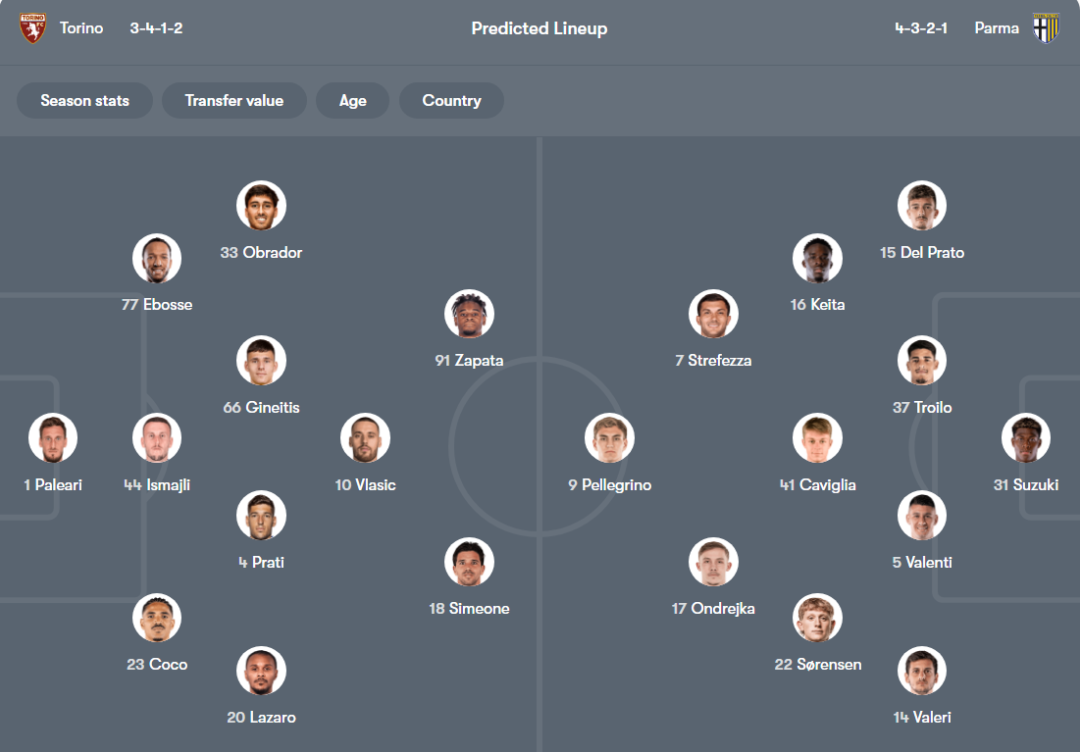Click the Del Prato name label
The image size is (1080, 752).
click(x=922, y=253)
